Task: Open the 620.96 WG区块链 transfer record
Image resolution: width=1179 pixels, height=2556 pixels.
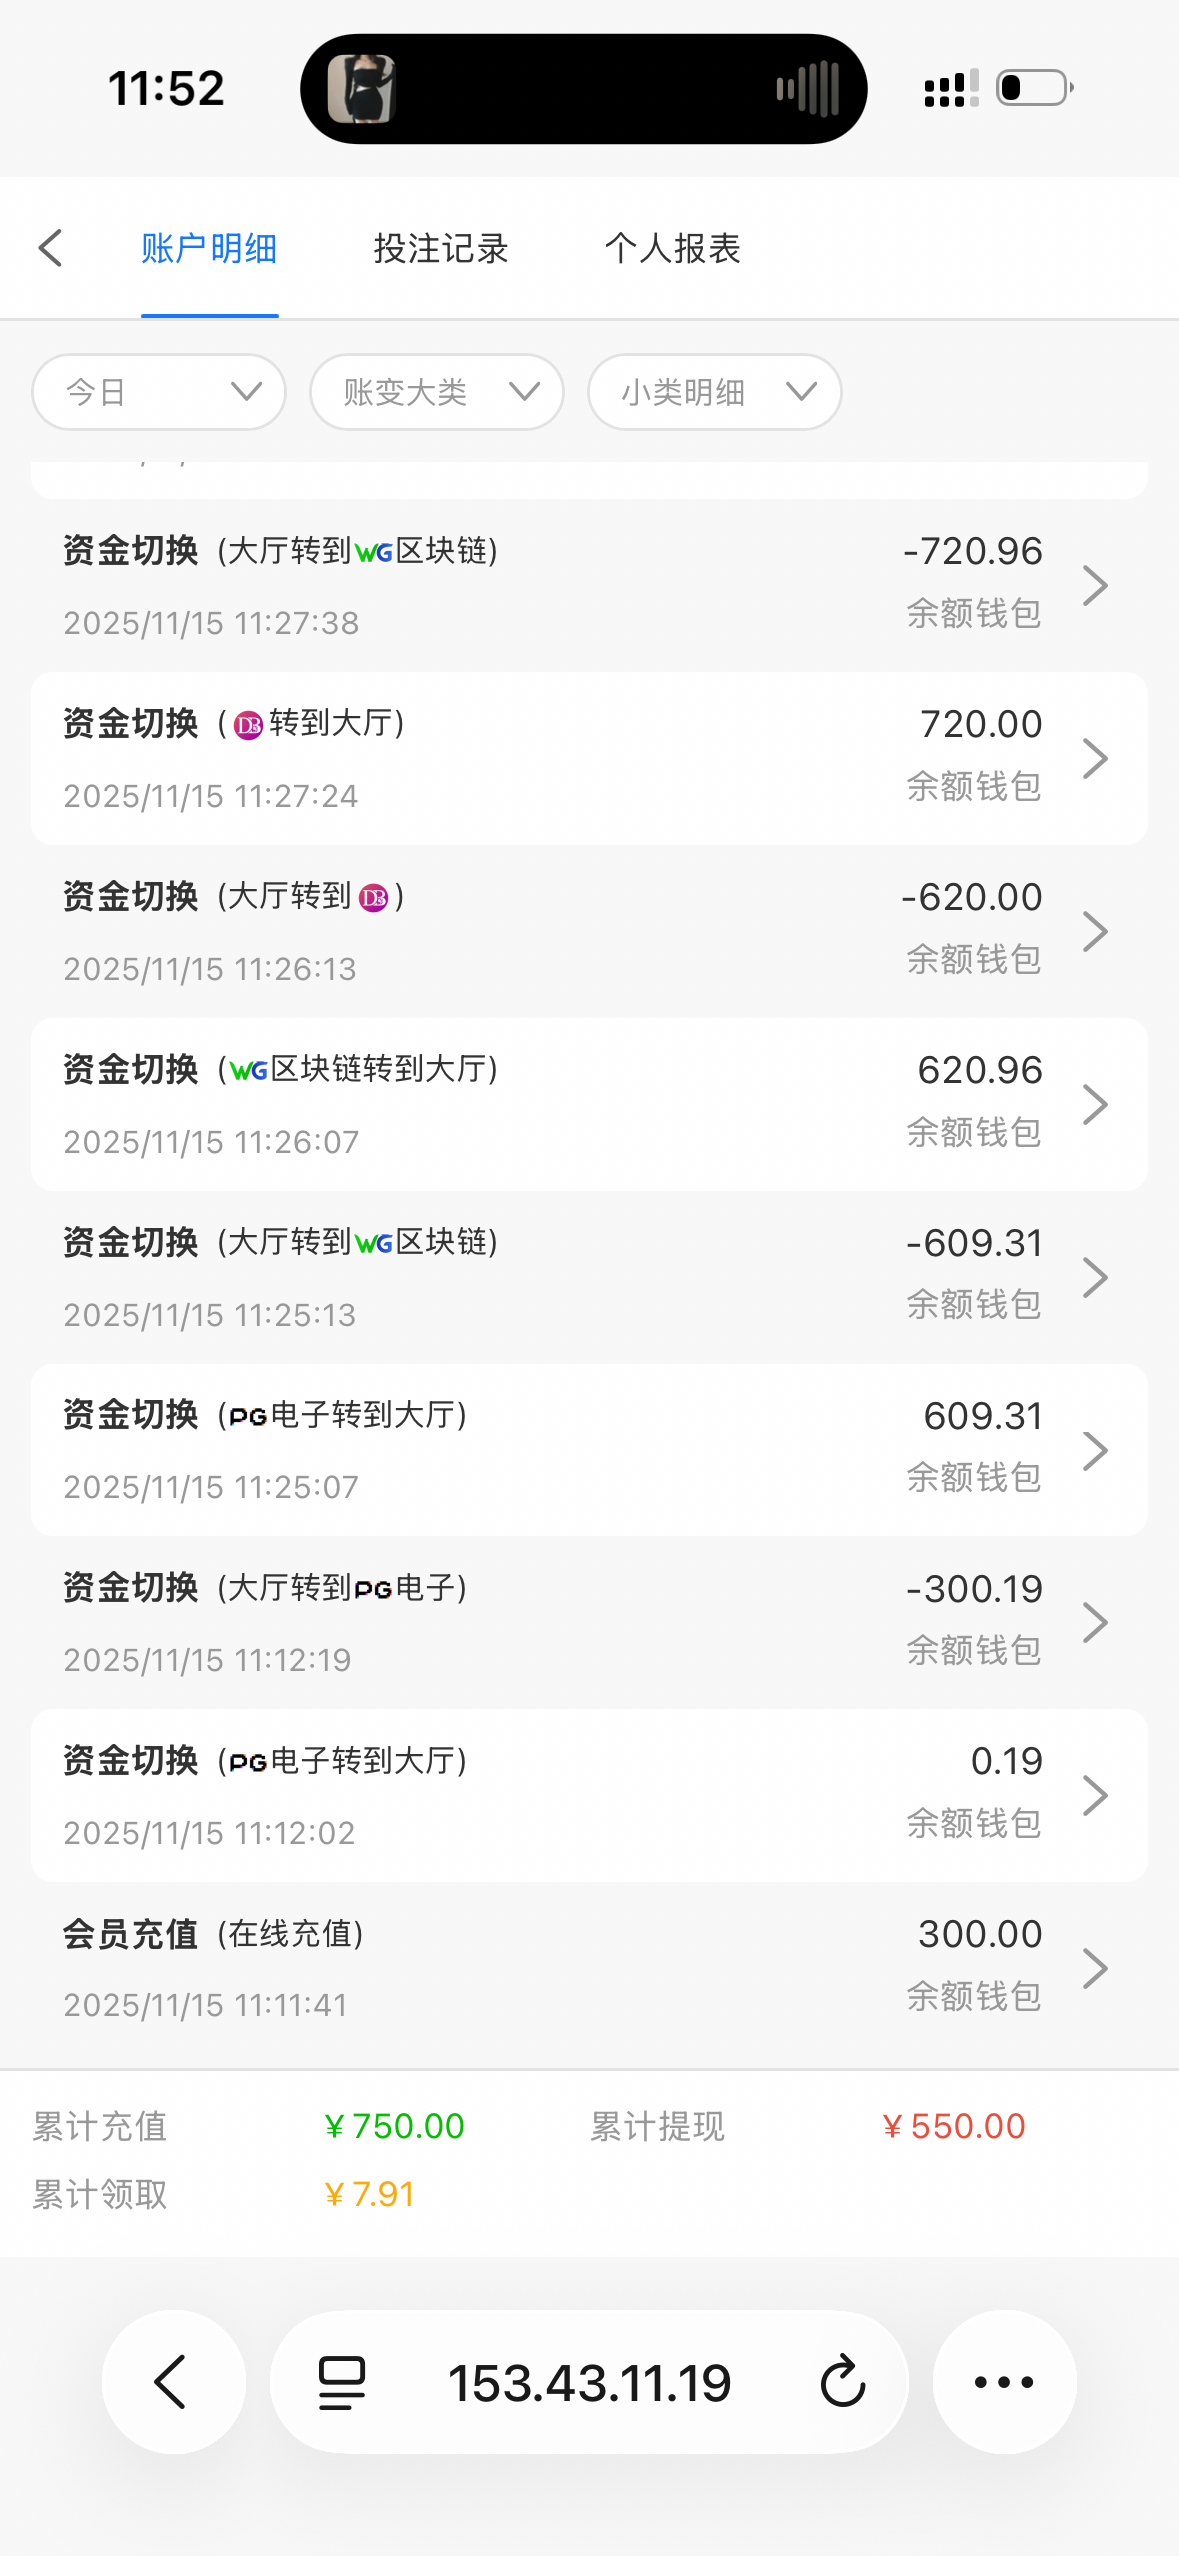Action: coord(588,1104)
